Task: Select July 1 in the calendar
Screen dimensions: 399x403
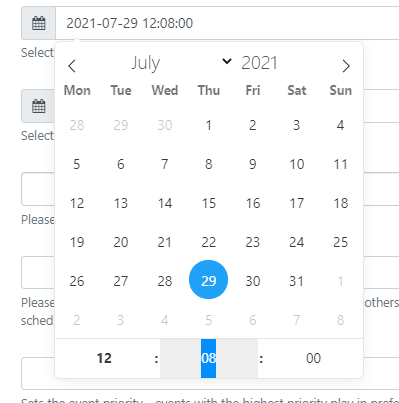Action: click(209, 125)
